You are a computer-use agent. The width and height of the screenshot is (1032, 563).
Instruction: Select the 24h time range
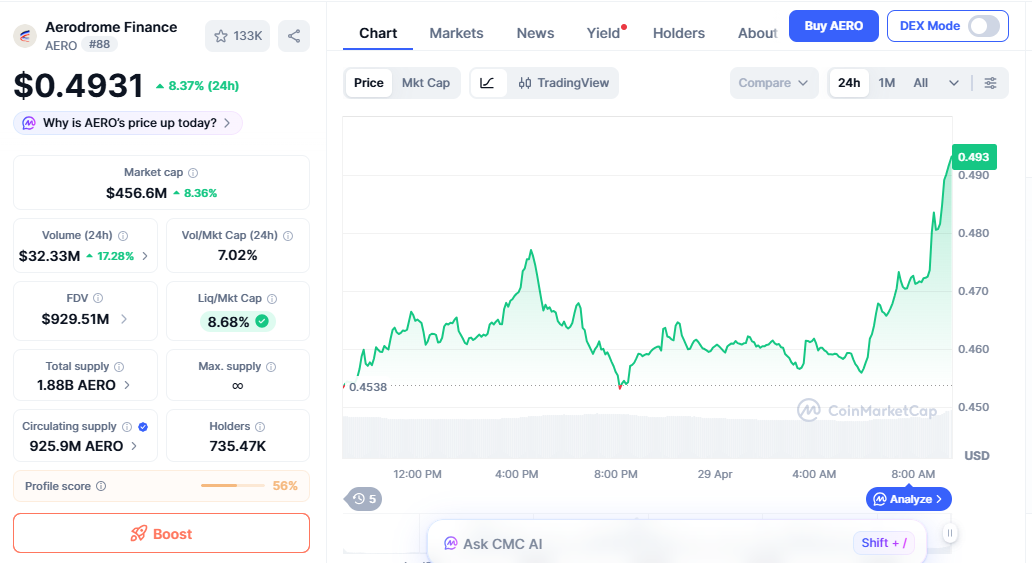pyautogui.click(x=848, y=83)
